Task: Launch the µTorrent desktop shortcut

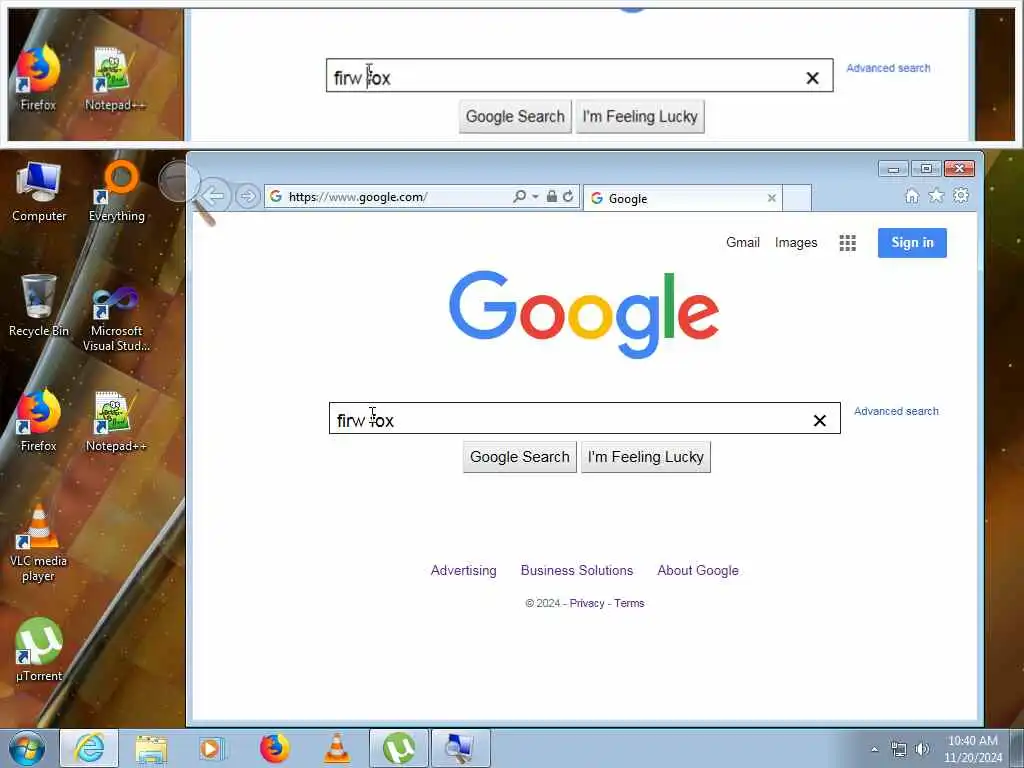Action: click(39, 650)
